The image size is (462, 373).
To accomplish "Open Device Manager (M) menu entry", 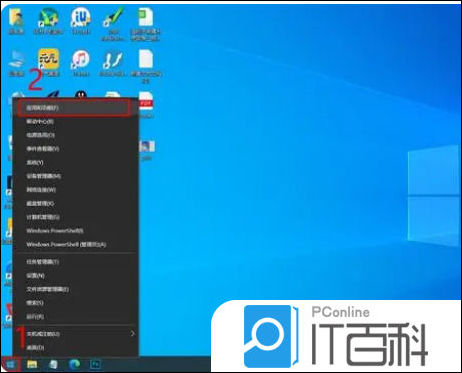I will 75,176.
